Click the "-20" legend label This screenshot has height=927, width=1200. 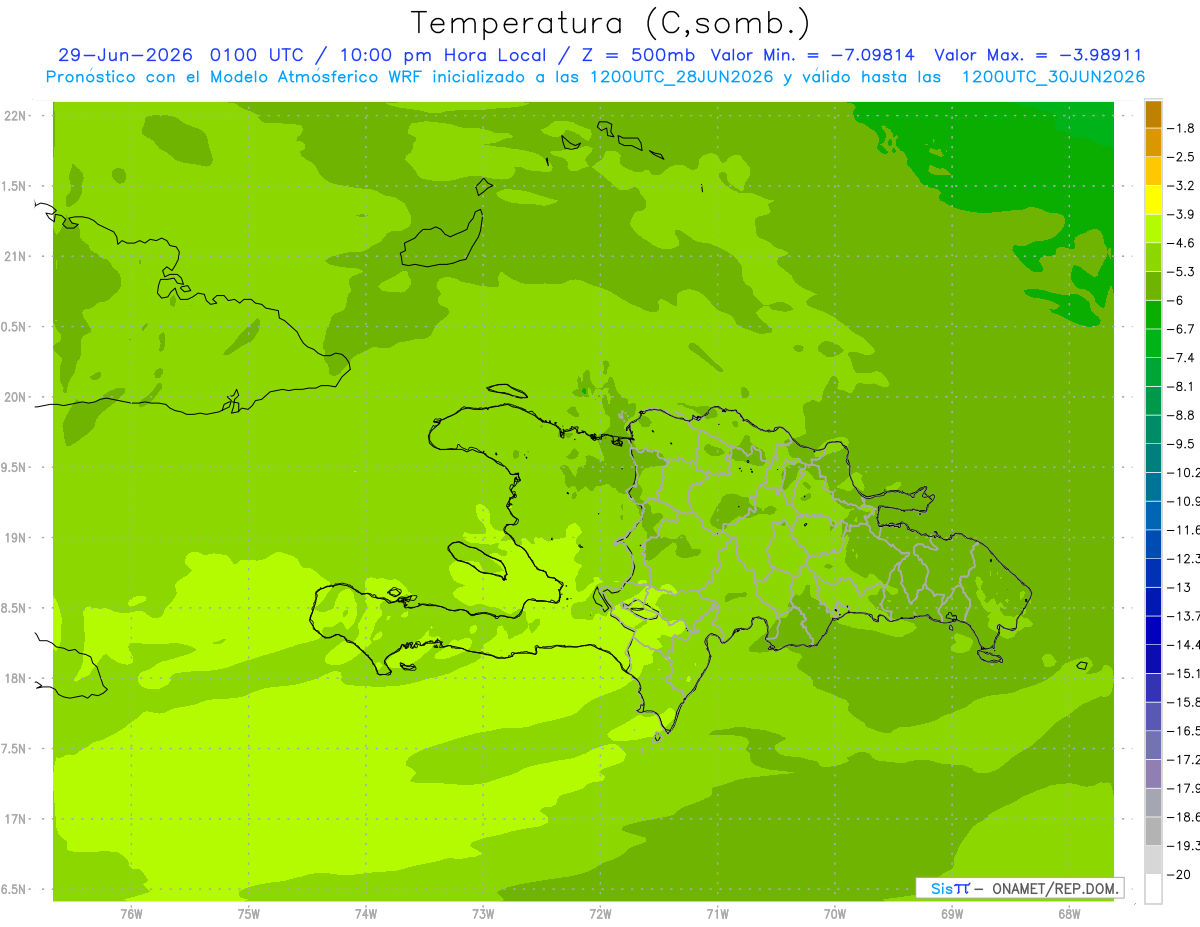click(1181, 875)
